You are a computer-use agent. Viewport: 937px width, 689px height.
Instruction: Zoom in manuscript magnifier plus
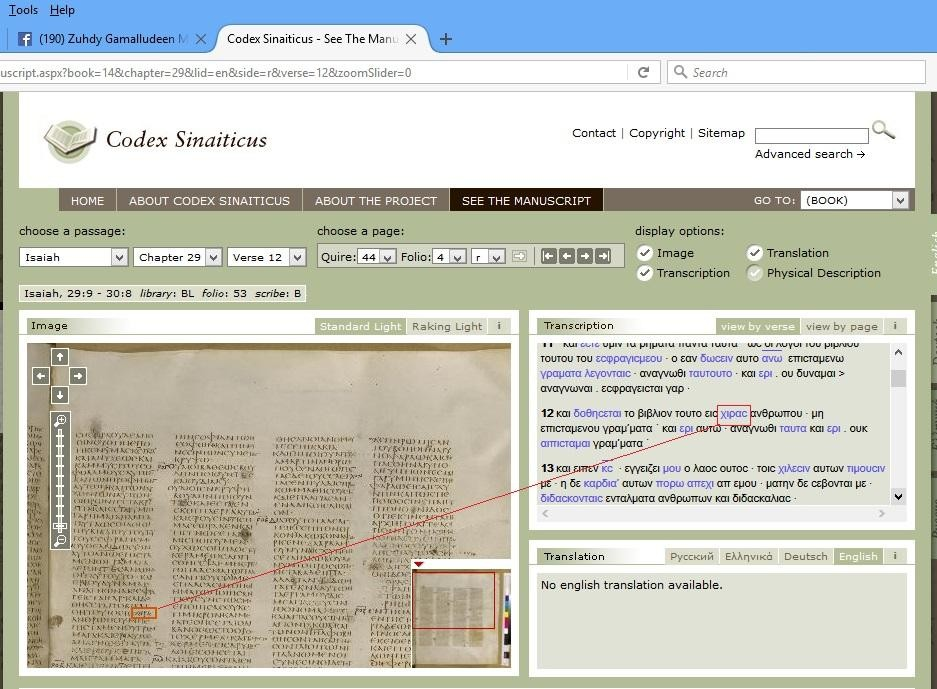(60, 421)
